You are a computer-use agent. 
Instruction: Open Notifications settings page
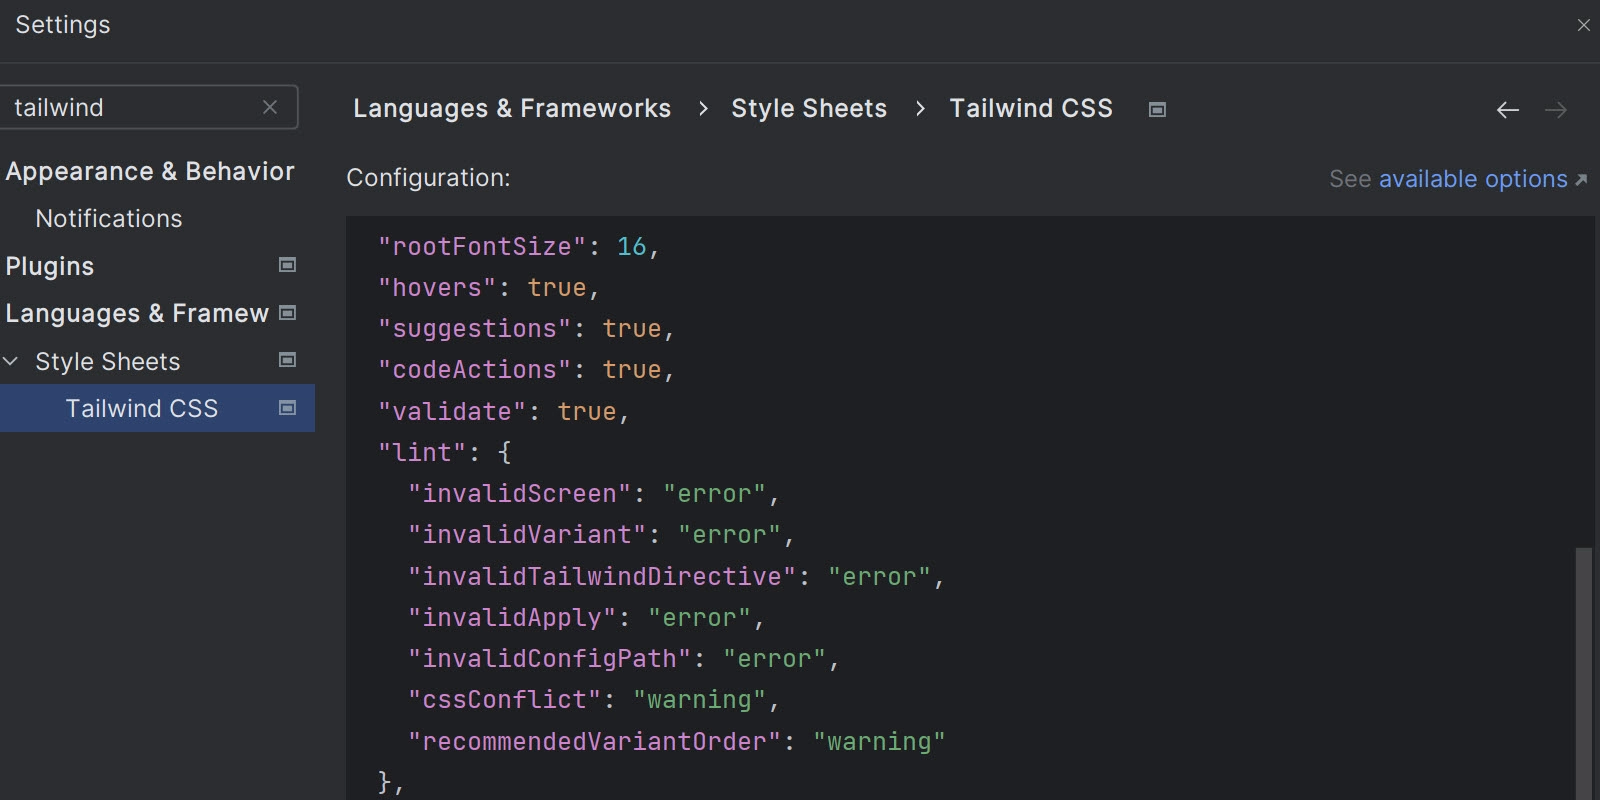[x=109, y=219]
